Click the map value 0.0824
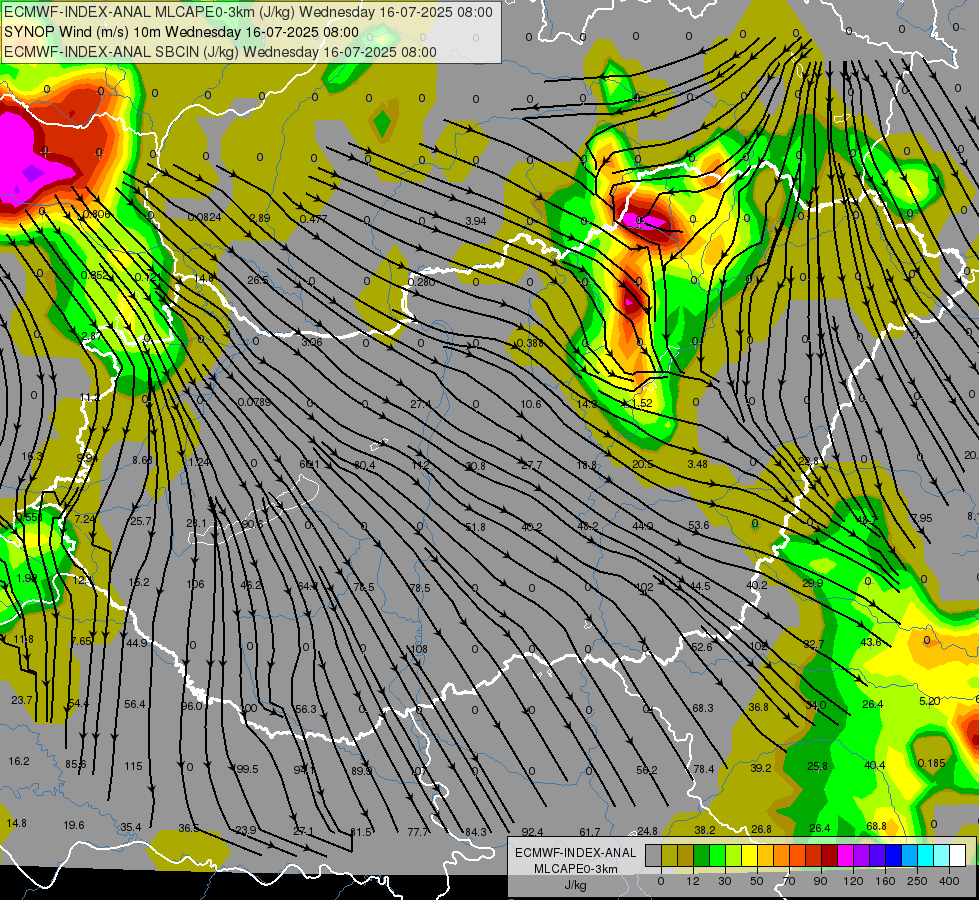Image resolution: width=979 pixels, height=900 pixels. (x=204, y=217)
